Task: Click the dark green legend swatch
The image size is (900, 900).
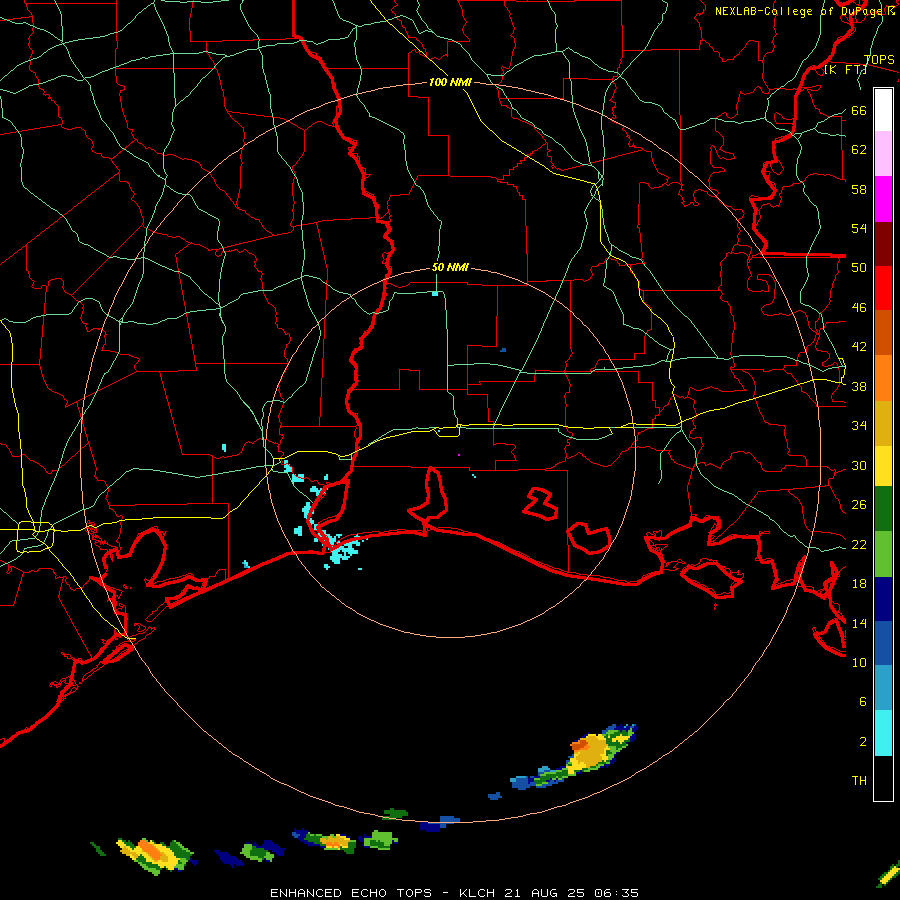Action: point(883,509)
